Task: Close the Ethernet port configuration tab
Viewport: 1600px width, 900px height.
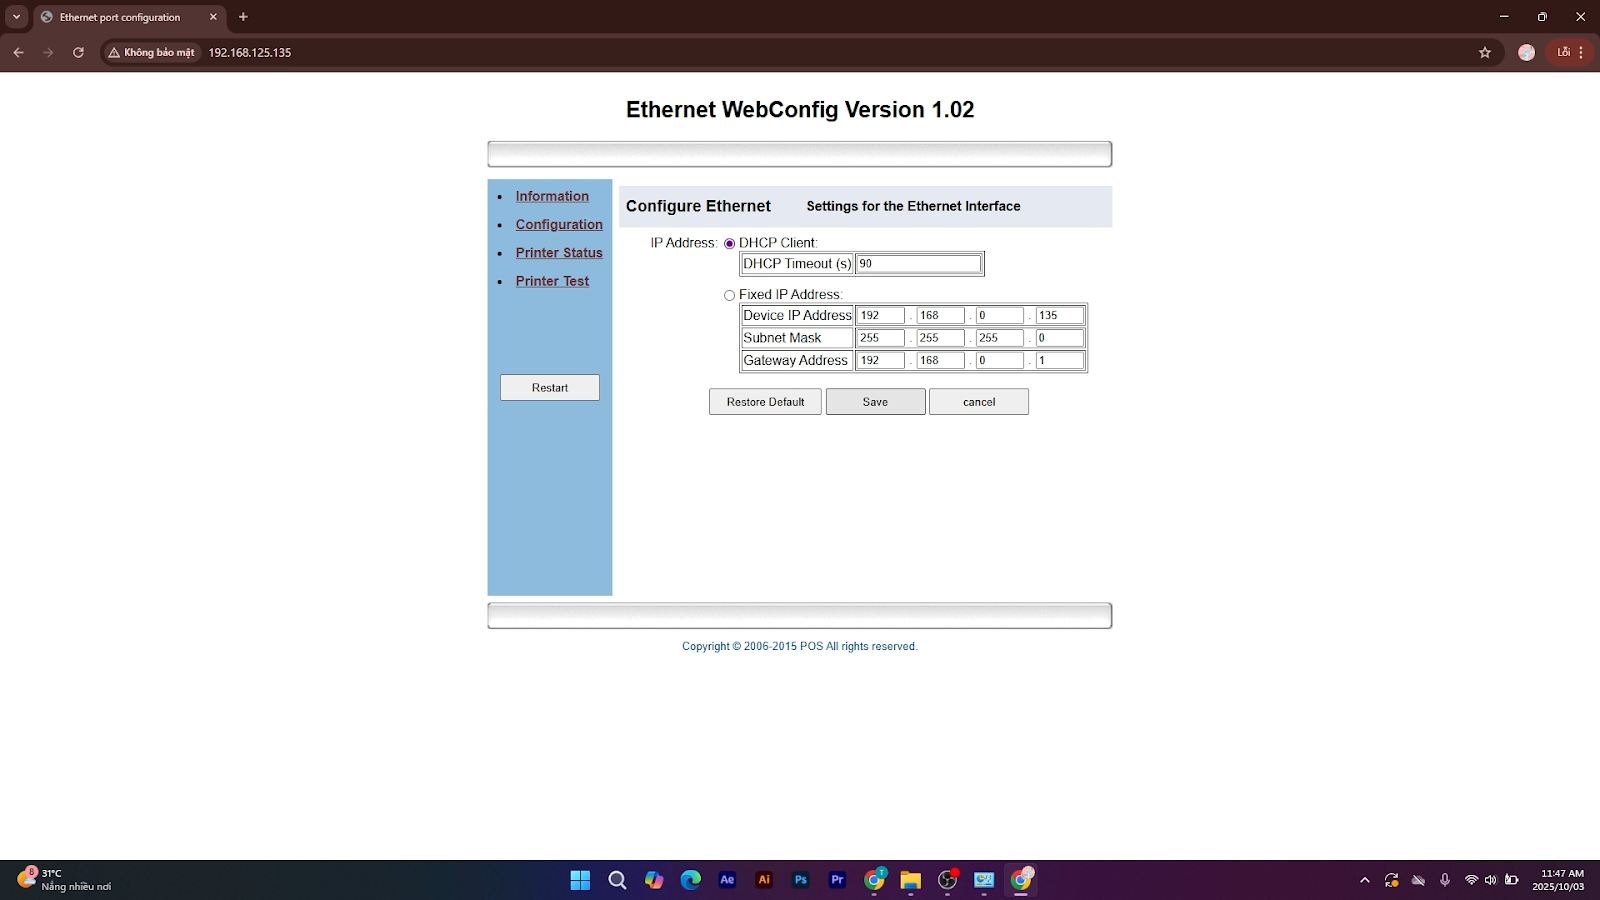Action: (x=213, y=17)
